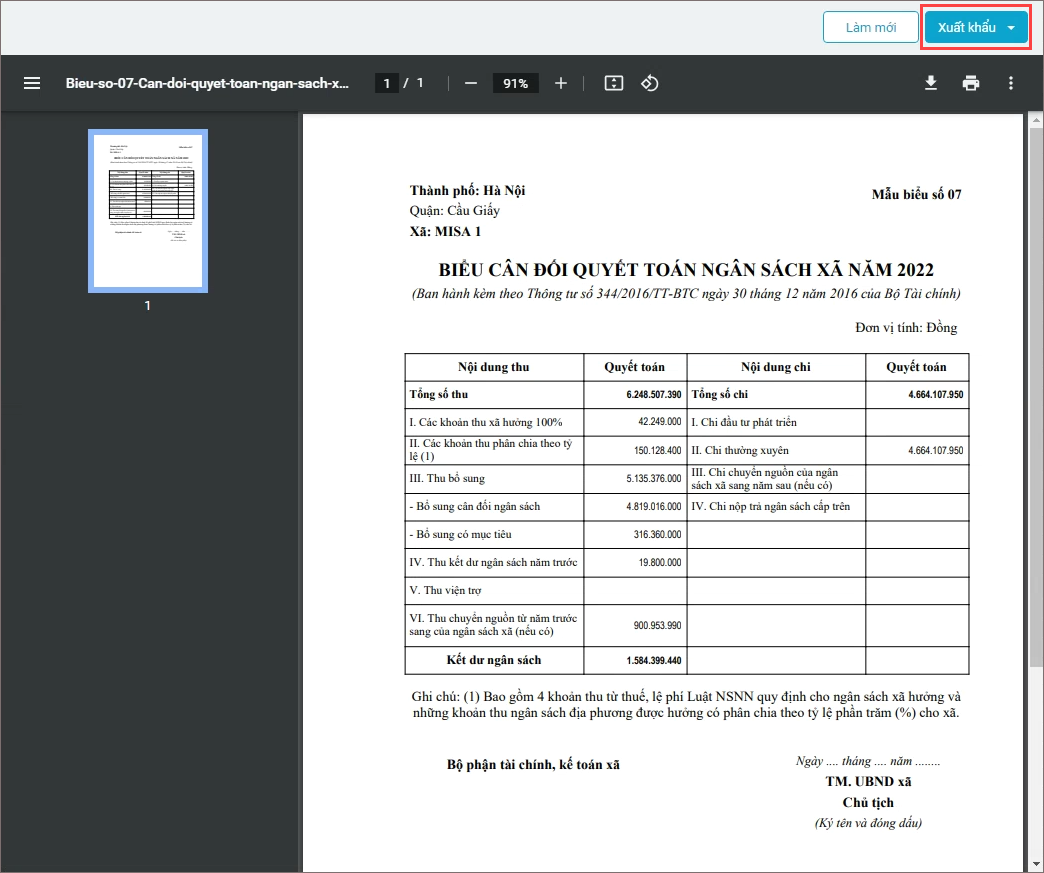Screen dimensions: 1044x873
Task: Zoom out with the minus icon
Action: coord(471,83)
